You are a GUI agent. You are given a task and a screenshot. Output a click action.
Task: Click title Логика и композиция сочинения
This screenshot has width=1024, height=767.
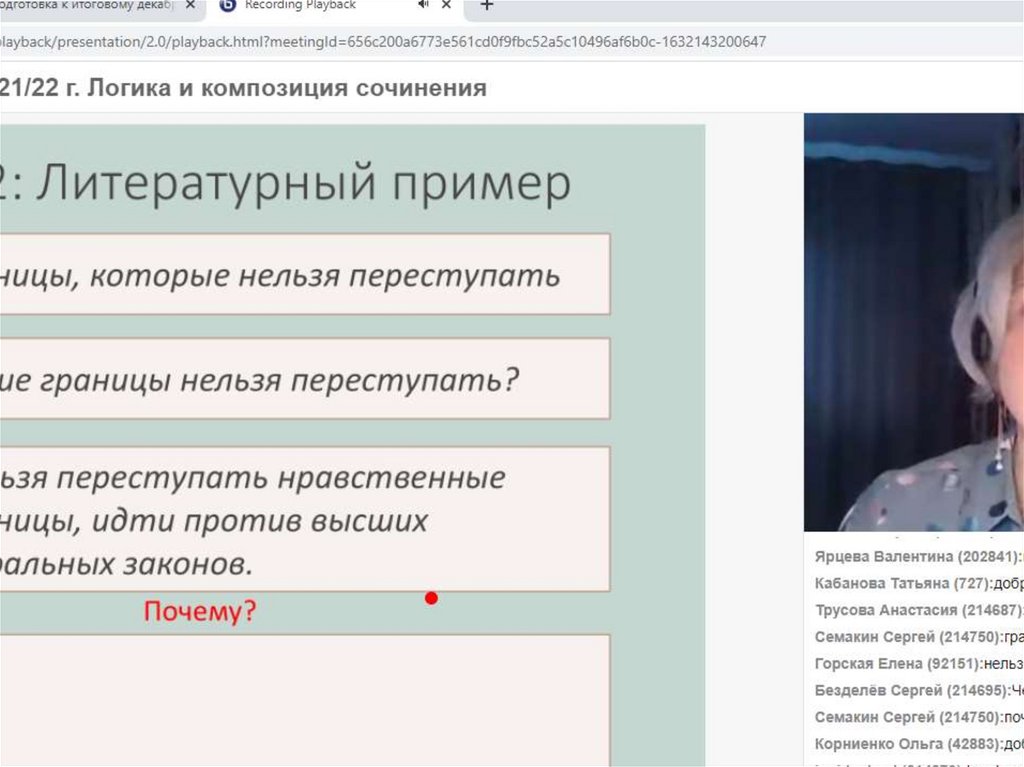(x=287, y=88)
